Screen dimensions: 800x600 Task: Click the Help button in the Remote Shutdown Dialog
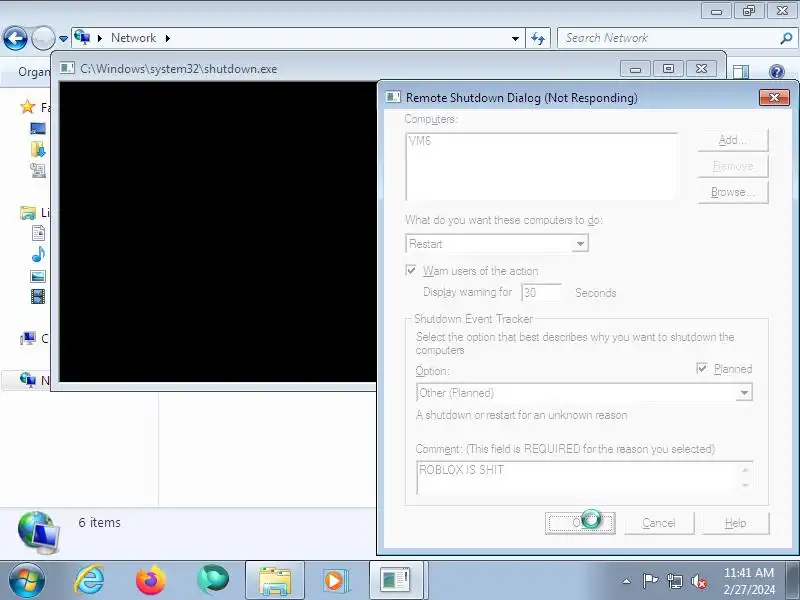735,523
